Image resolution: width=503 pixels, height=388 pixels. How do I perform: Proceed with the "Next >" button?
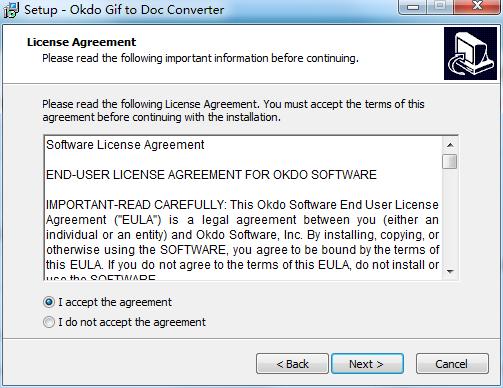coord(367,364)
